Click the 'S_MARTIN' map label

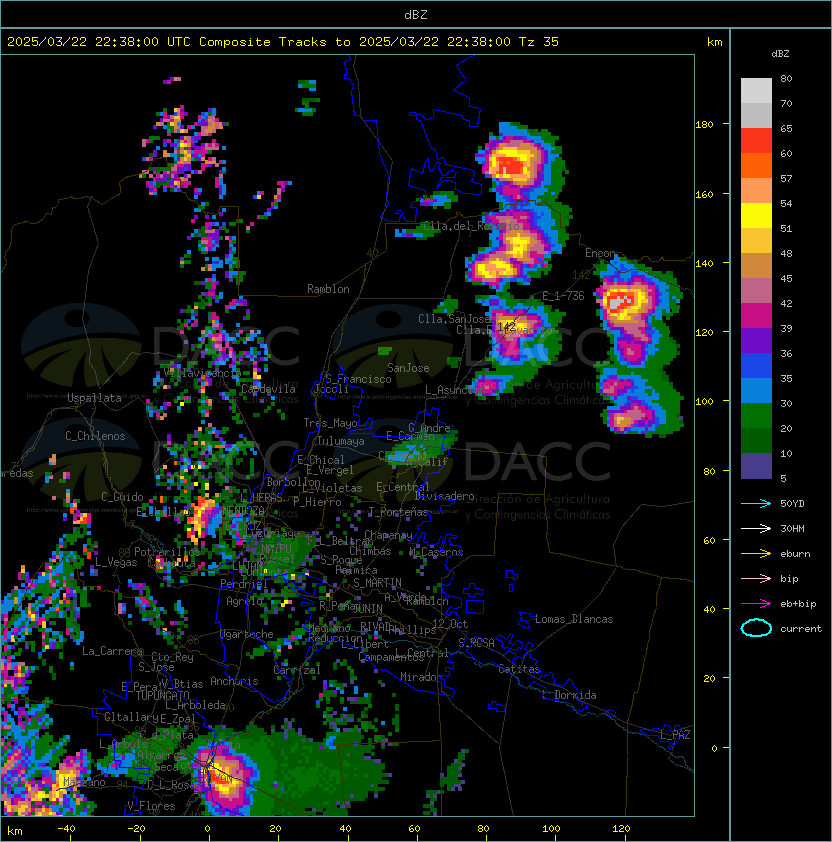coord(377,583)
